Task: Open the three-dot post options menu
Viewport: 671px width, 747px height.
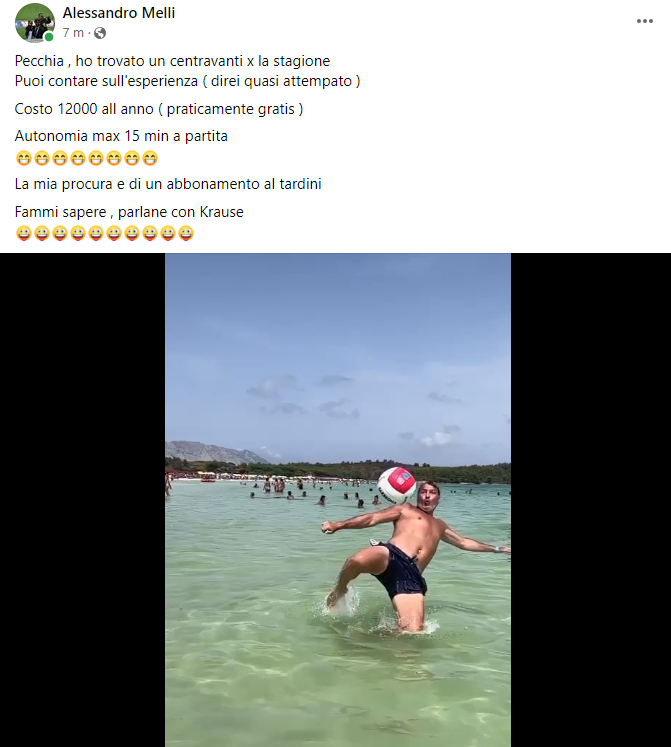Action: tap(645, 21)
